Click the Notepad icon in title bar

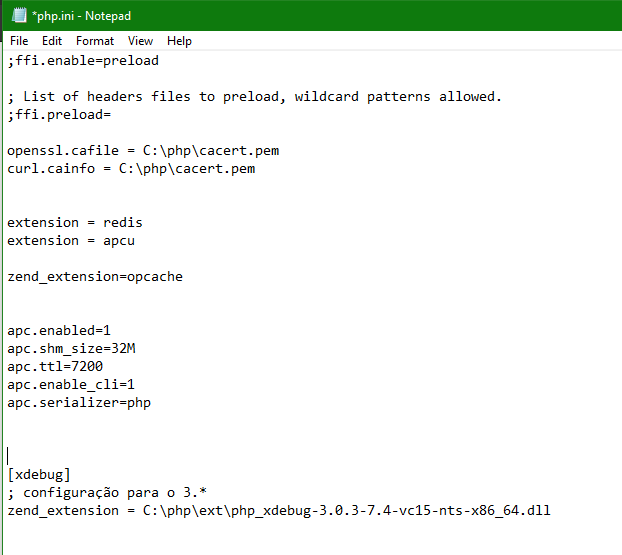tap(19, 15)
